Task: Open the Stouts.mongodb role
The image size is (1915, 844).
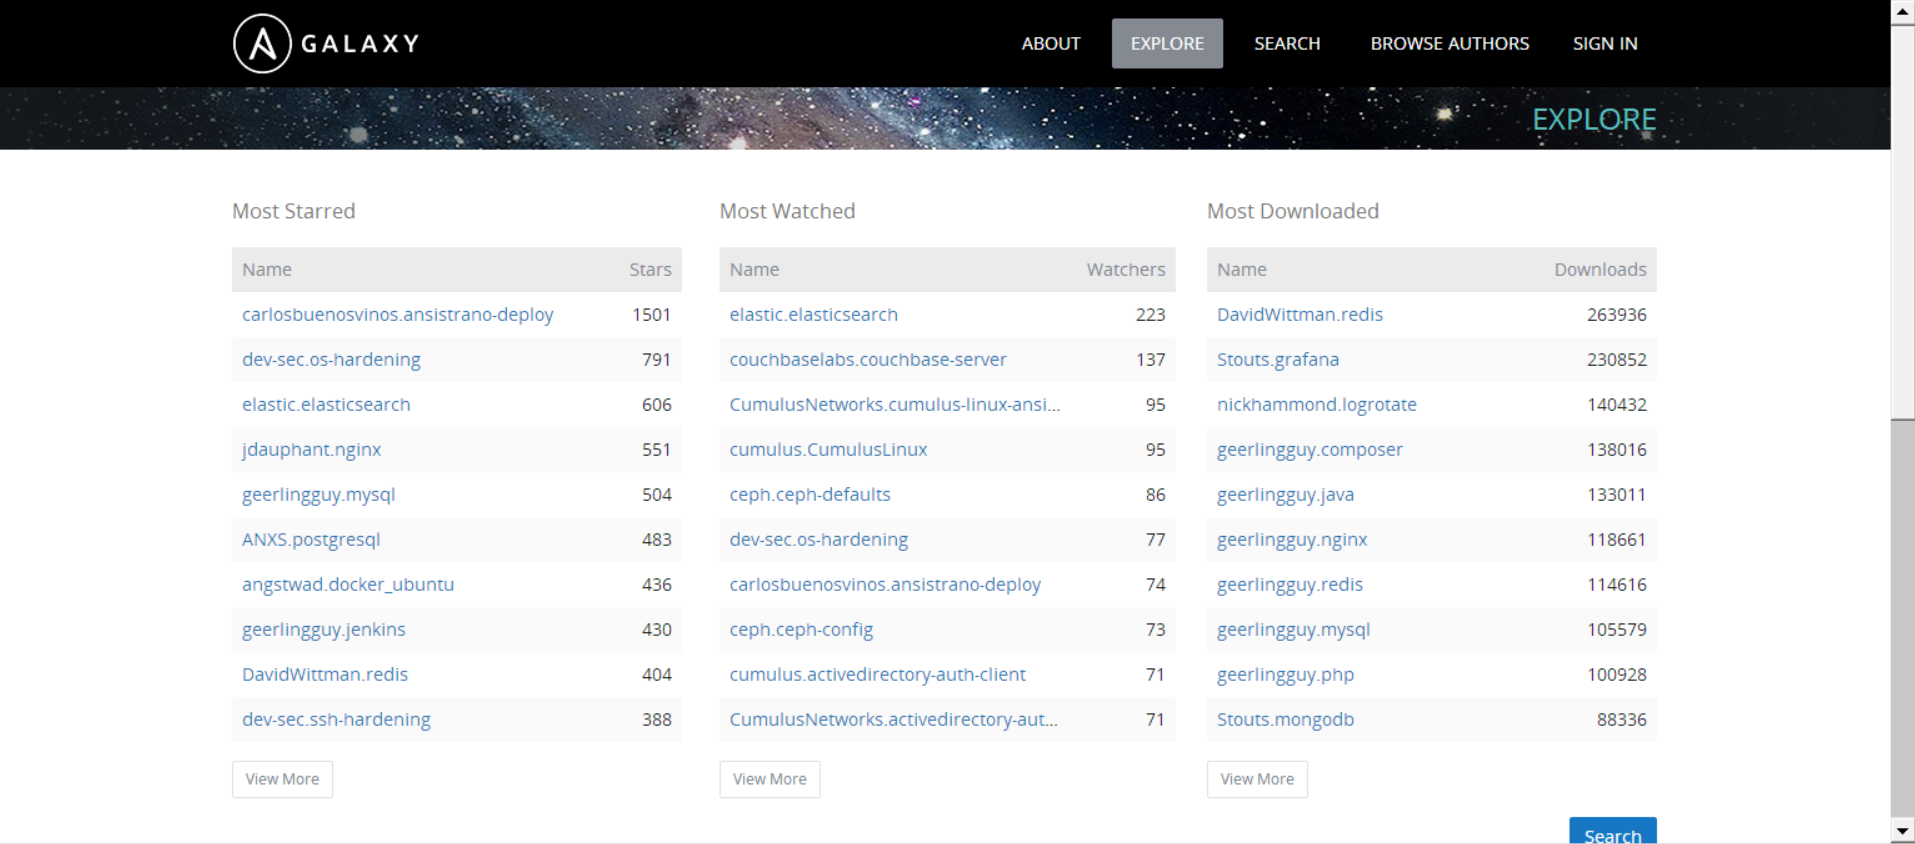Action: click(1285, 719)
